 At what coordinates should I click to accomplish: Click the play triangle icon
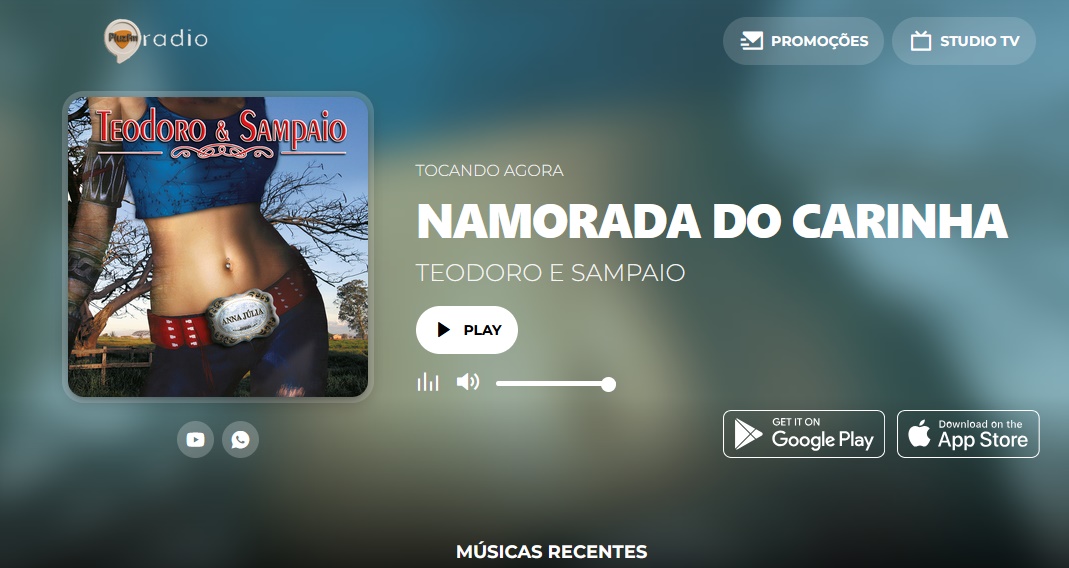point(444,330)
